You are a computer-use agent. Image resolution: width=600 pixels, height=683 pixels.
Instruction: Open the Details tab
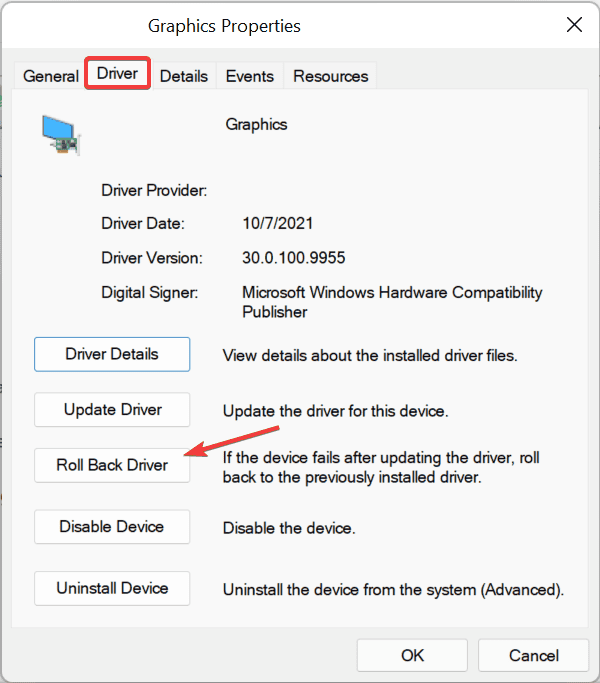pos(184,76)
